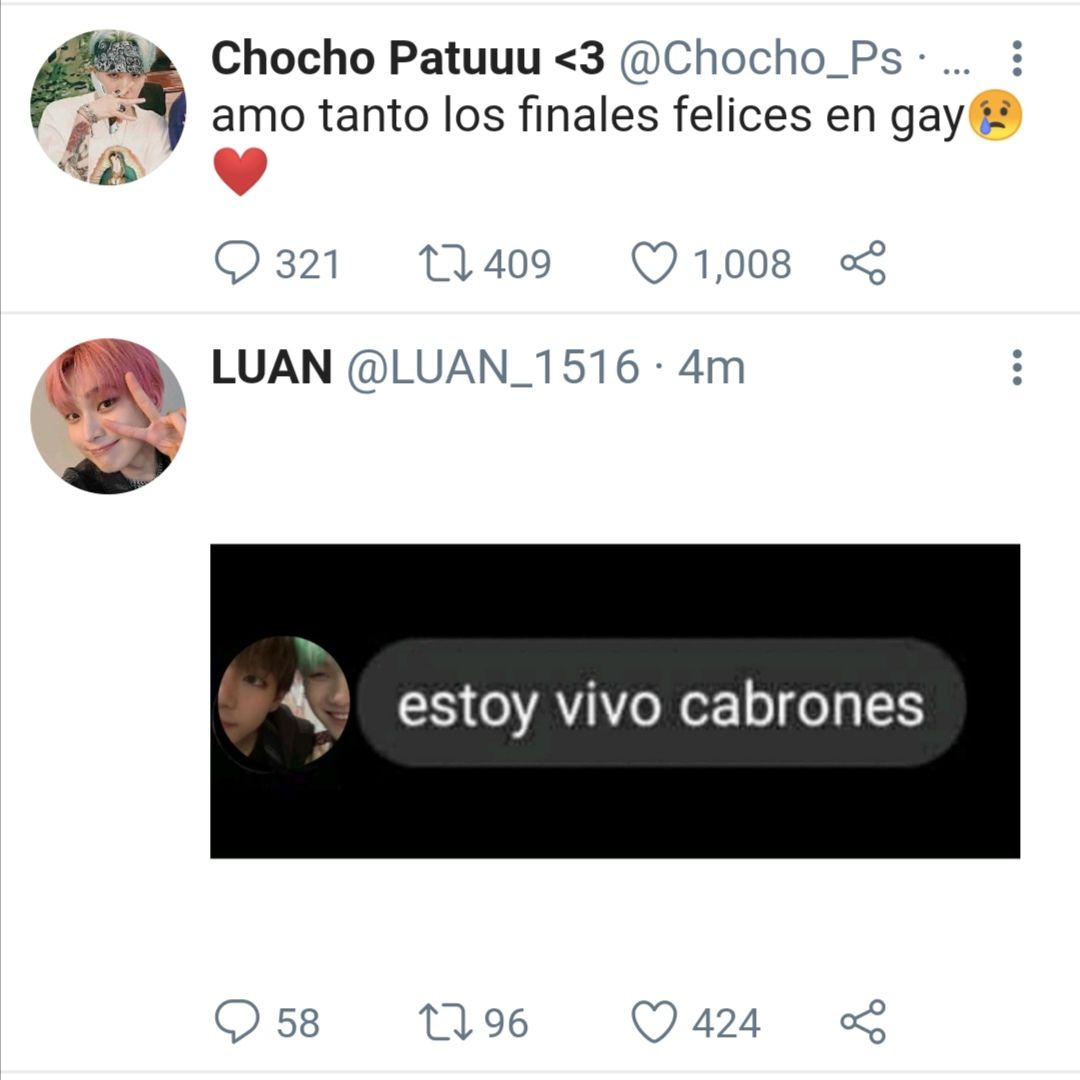Tap the 321 reply count

308,264
